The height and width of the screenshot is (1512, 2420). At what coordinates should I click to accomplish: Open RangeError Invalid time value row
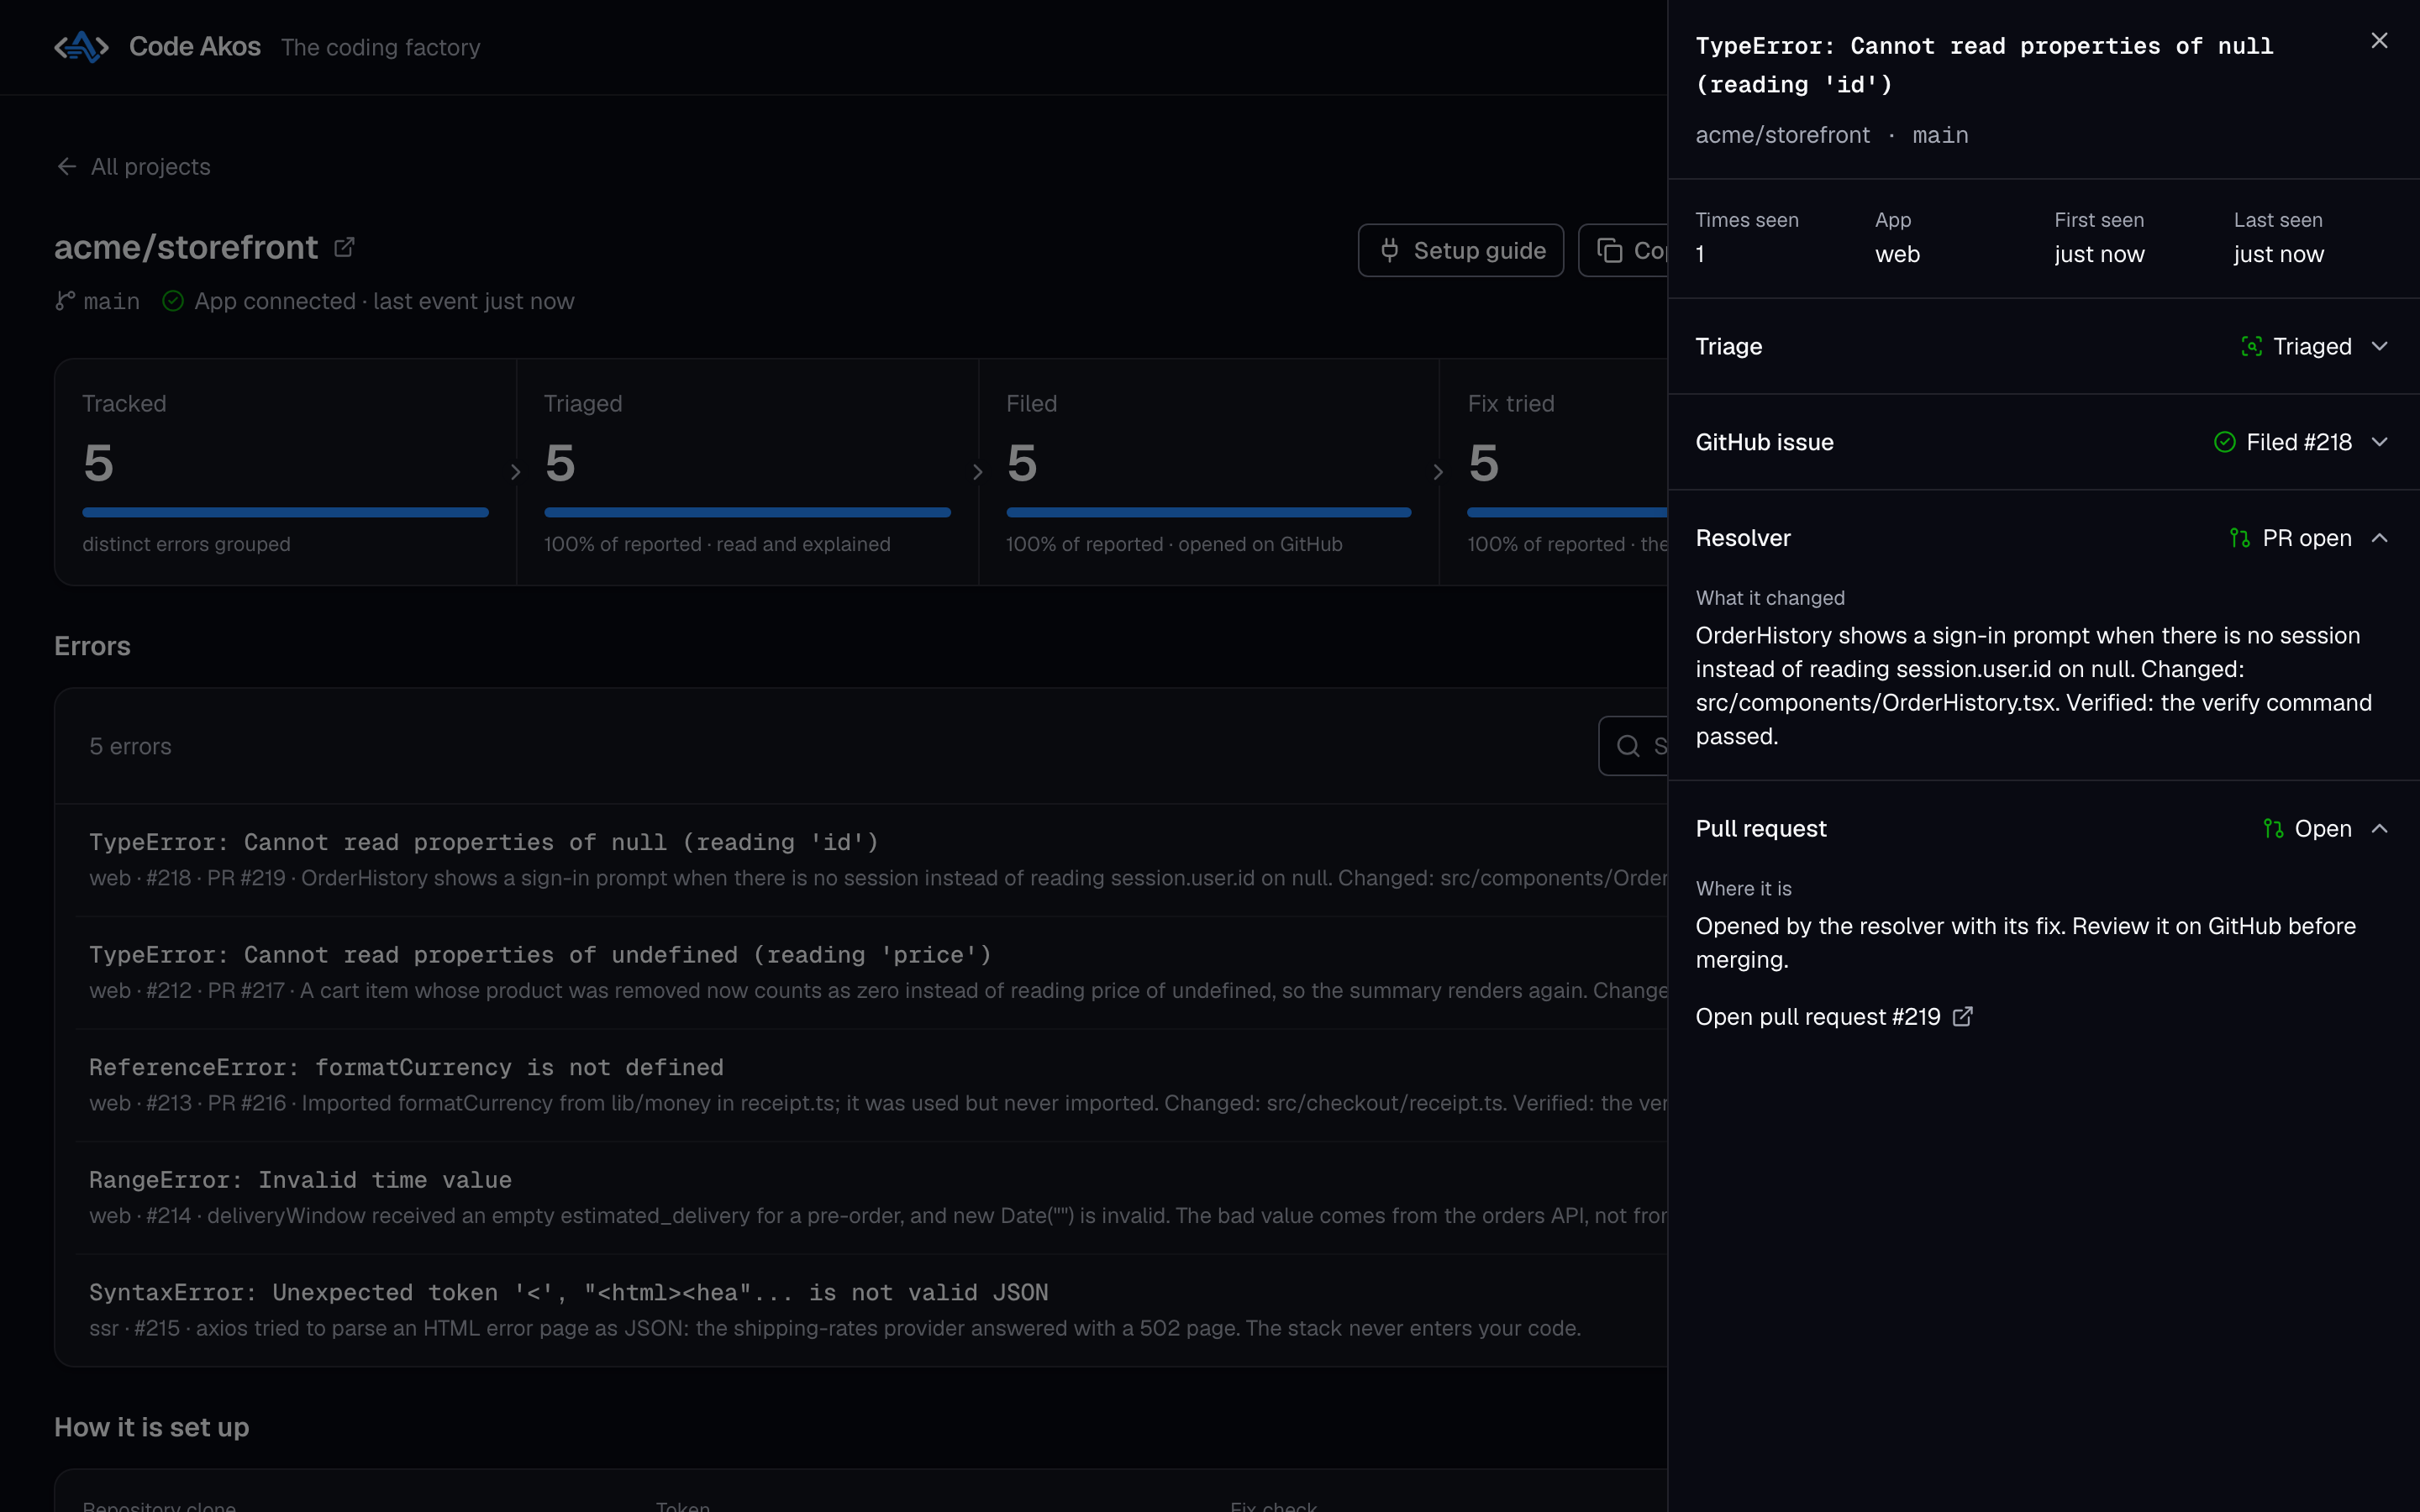pos(871,1198)
